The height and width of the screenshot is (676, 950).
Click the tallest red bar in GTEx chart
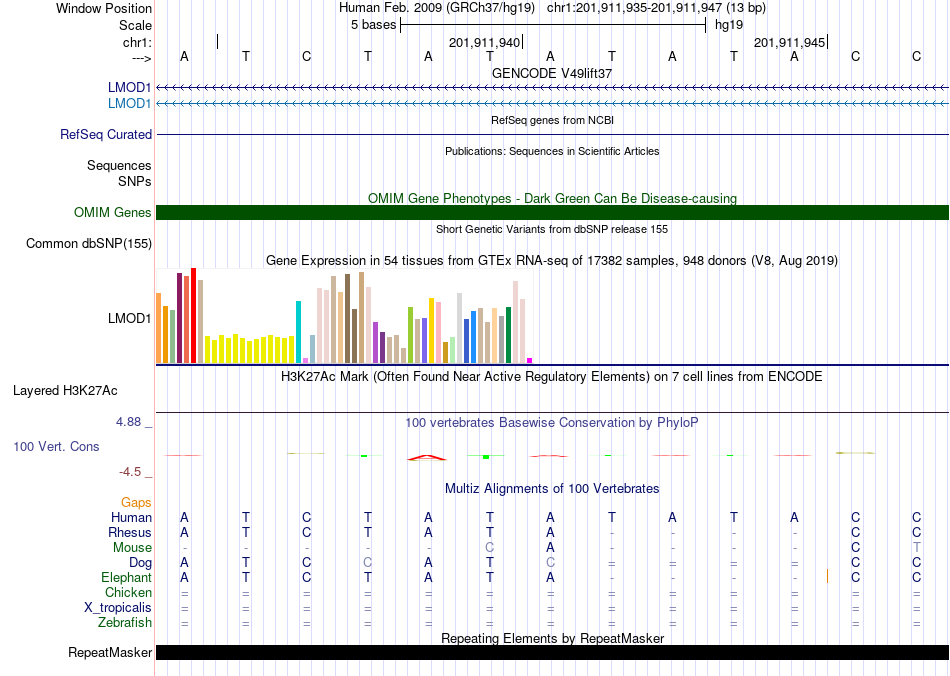tap(193, 316)
